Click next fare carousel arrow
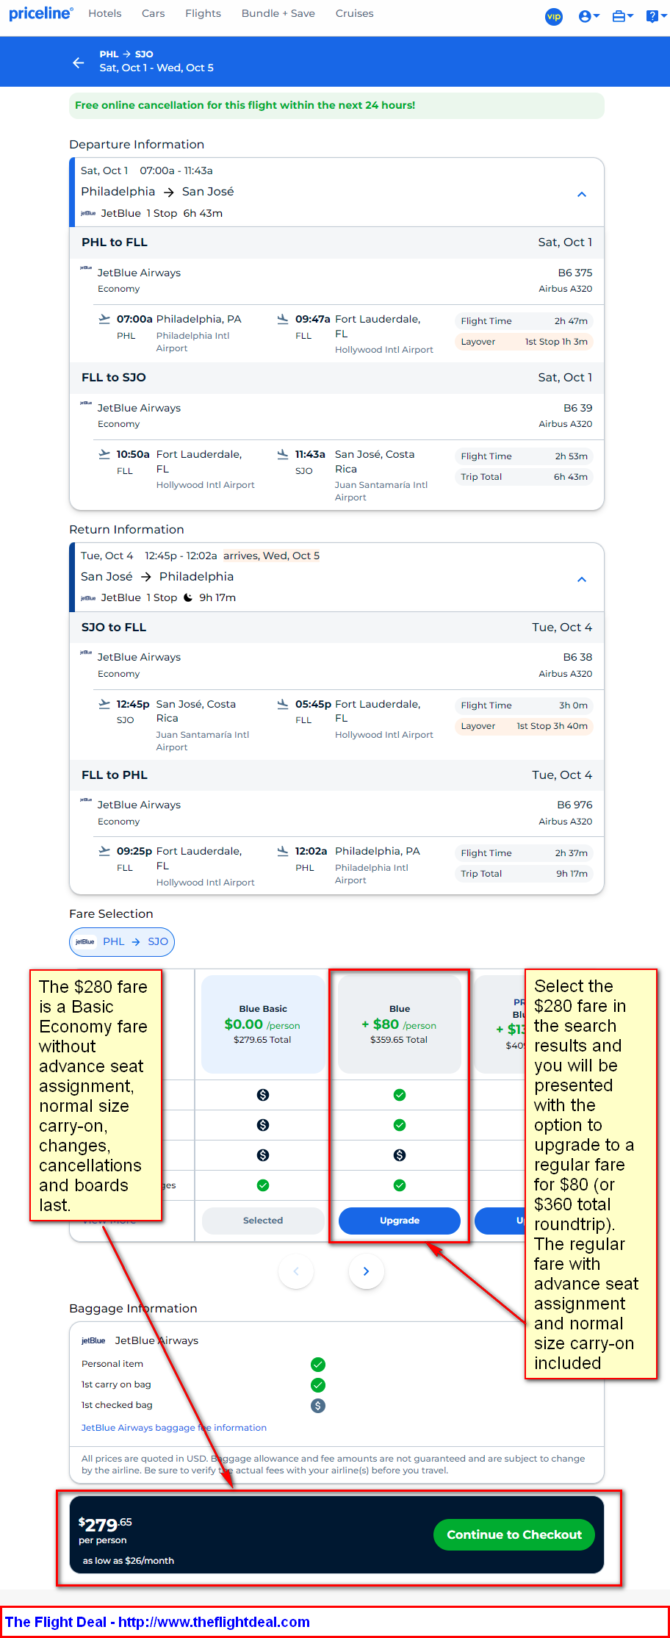670x1638 pixels. pos(366,1271)
